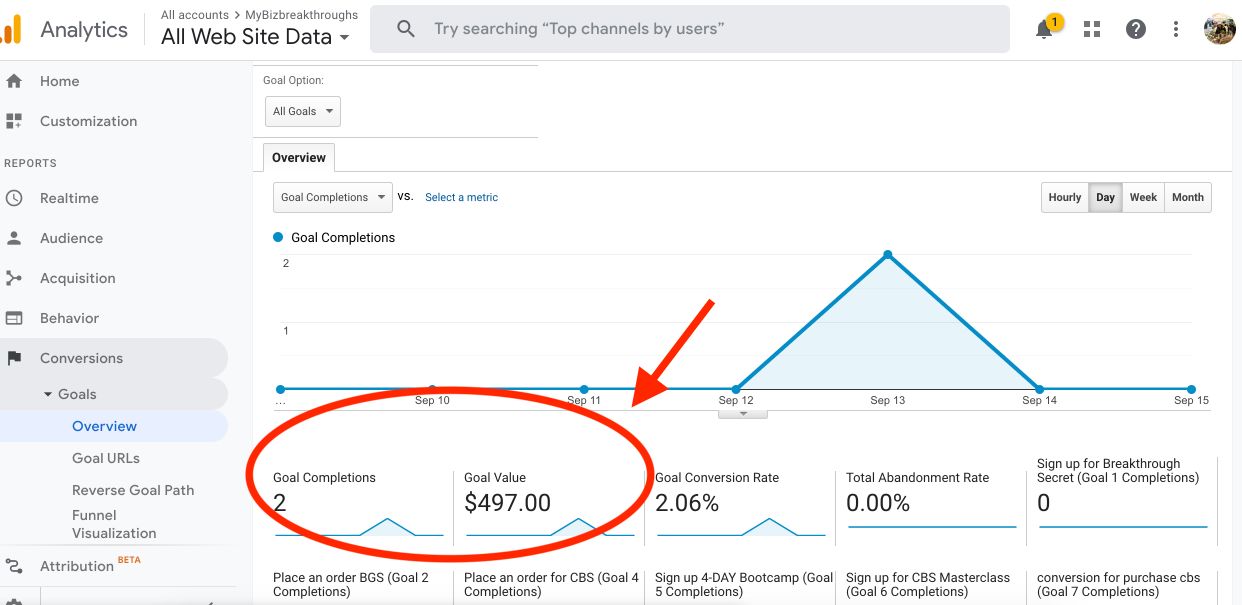1242x605 pixels.
Task: Open the Behavior menu item
Action: click(70, 318)
